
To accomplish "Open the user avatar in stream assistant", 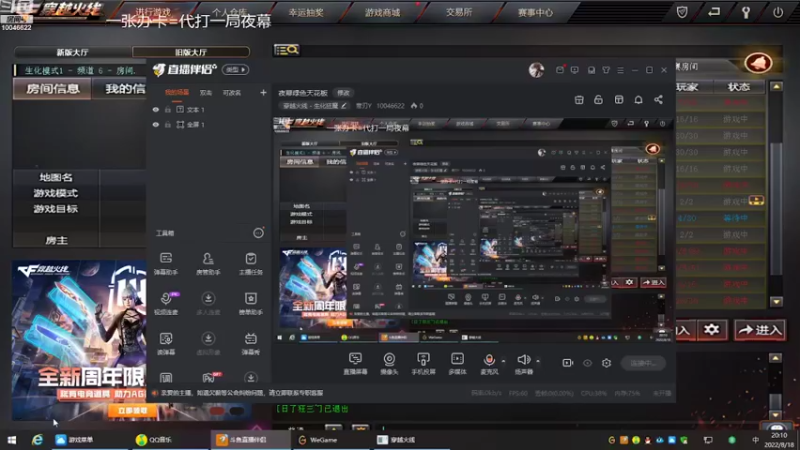I will coord(536,70).
